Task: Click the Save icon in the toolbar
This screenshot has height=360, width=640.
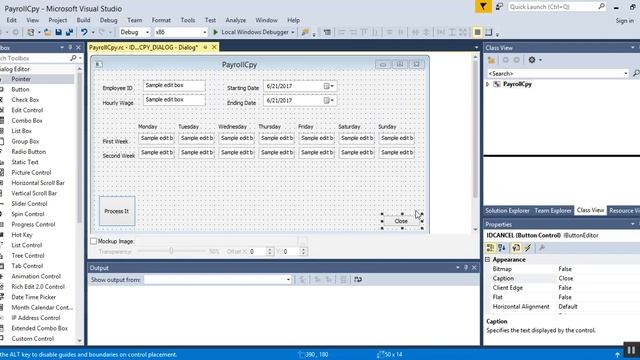Action: pos(58,32)
